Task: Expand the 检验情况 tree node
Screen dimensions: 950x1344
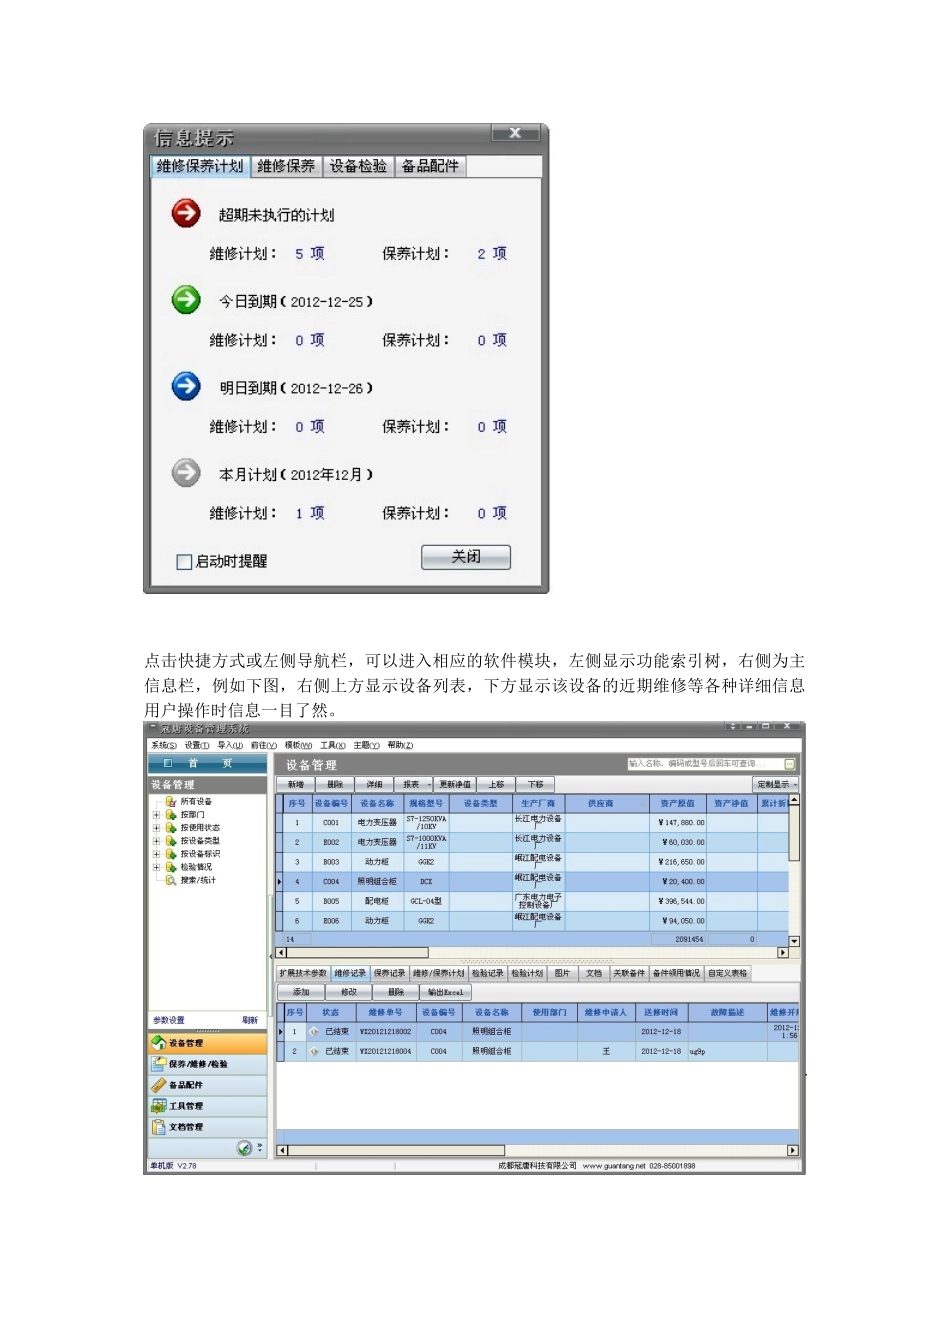Action: [x=156, y=867]
